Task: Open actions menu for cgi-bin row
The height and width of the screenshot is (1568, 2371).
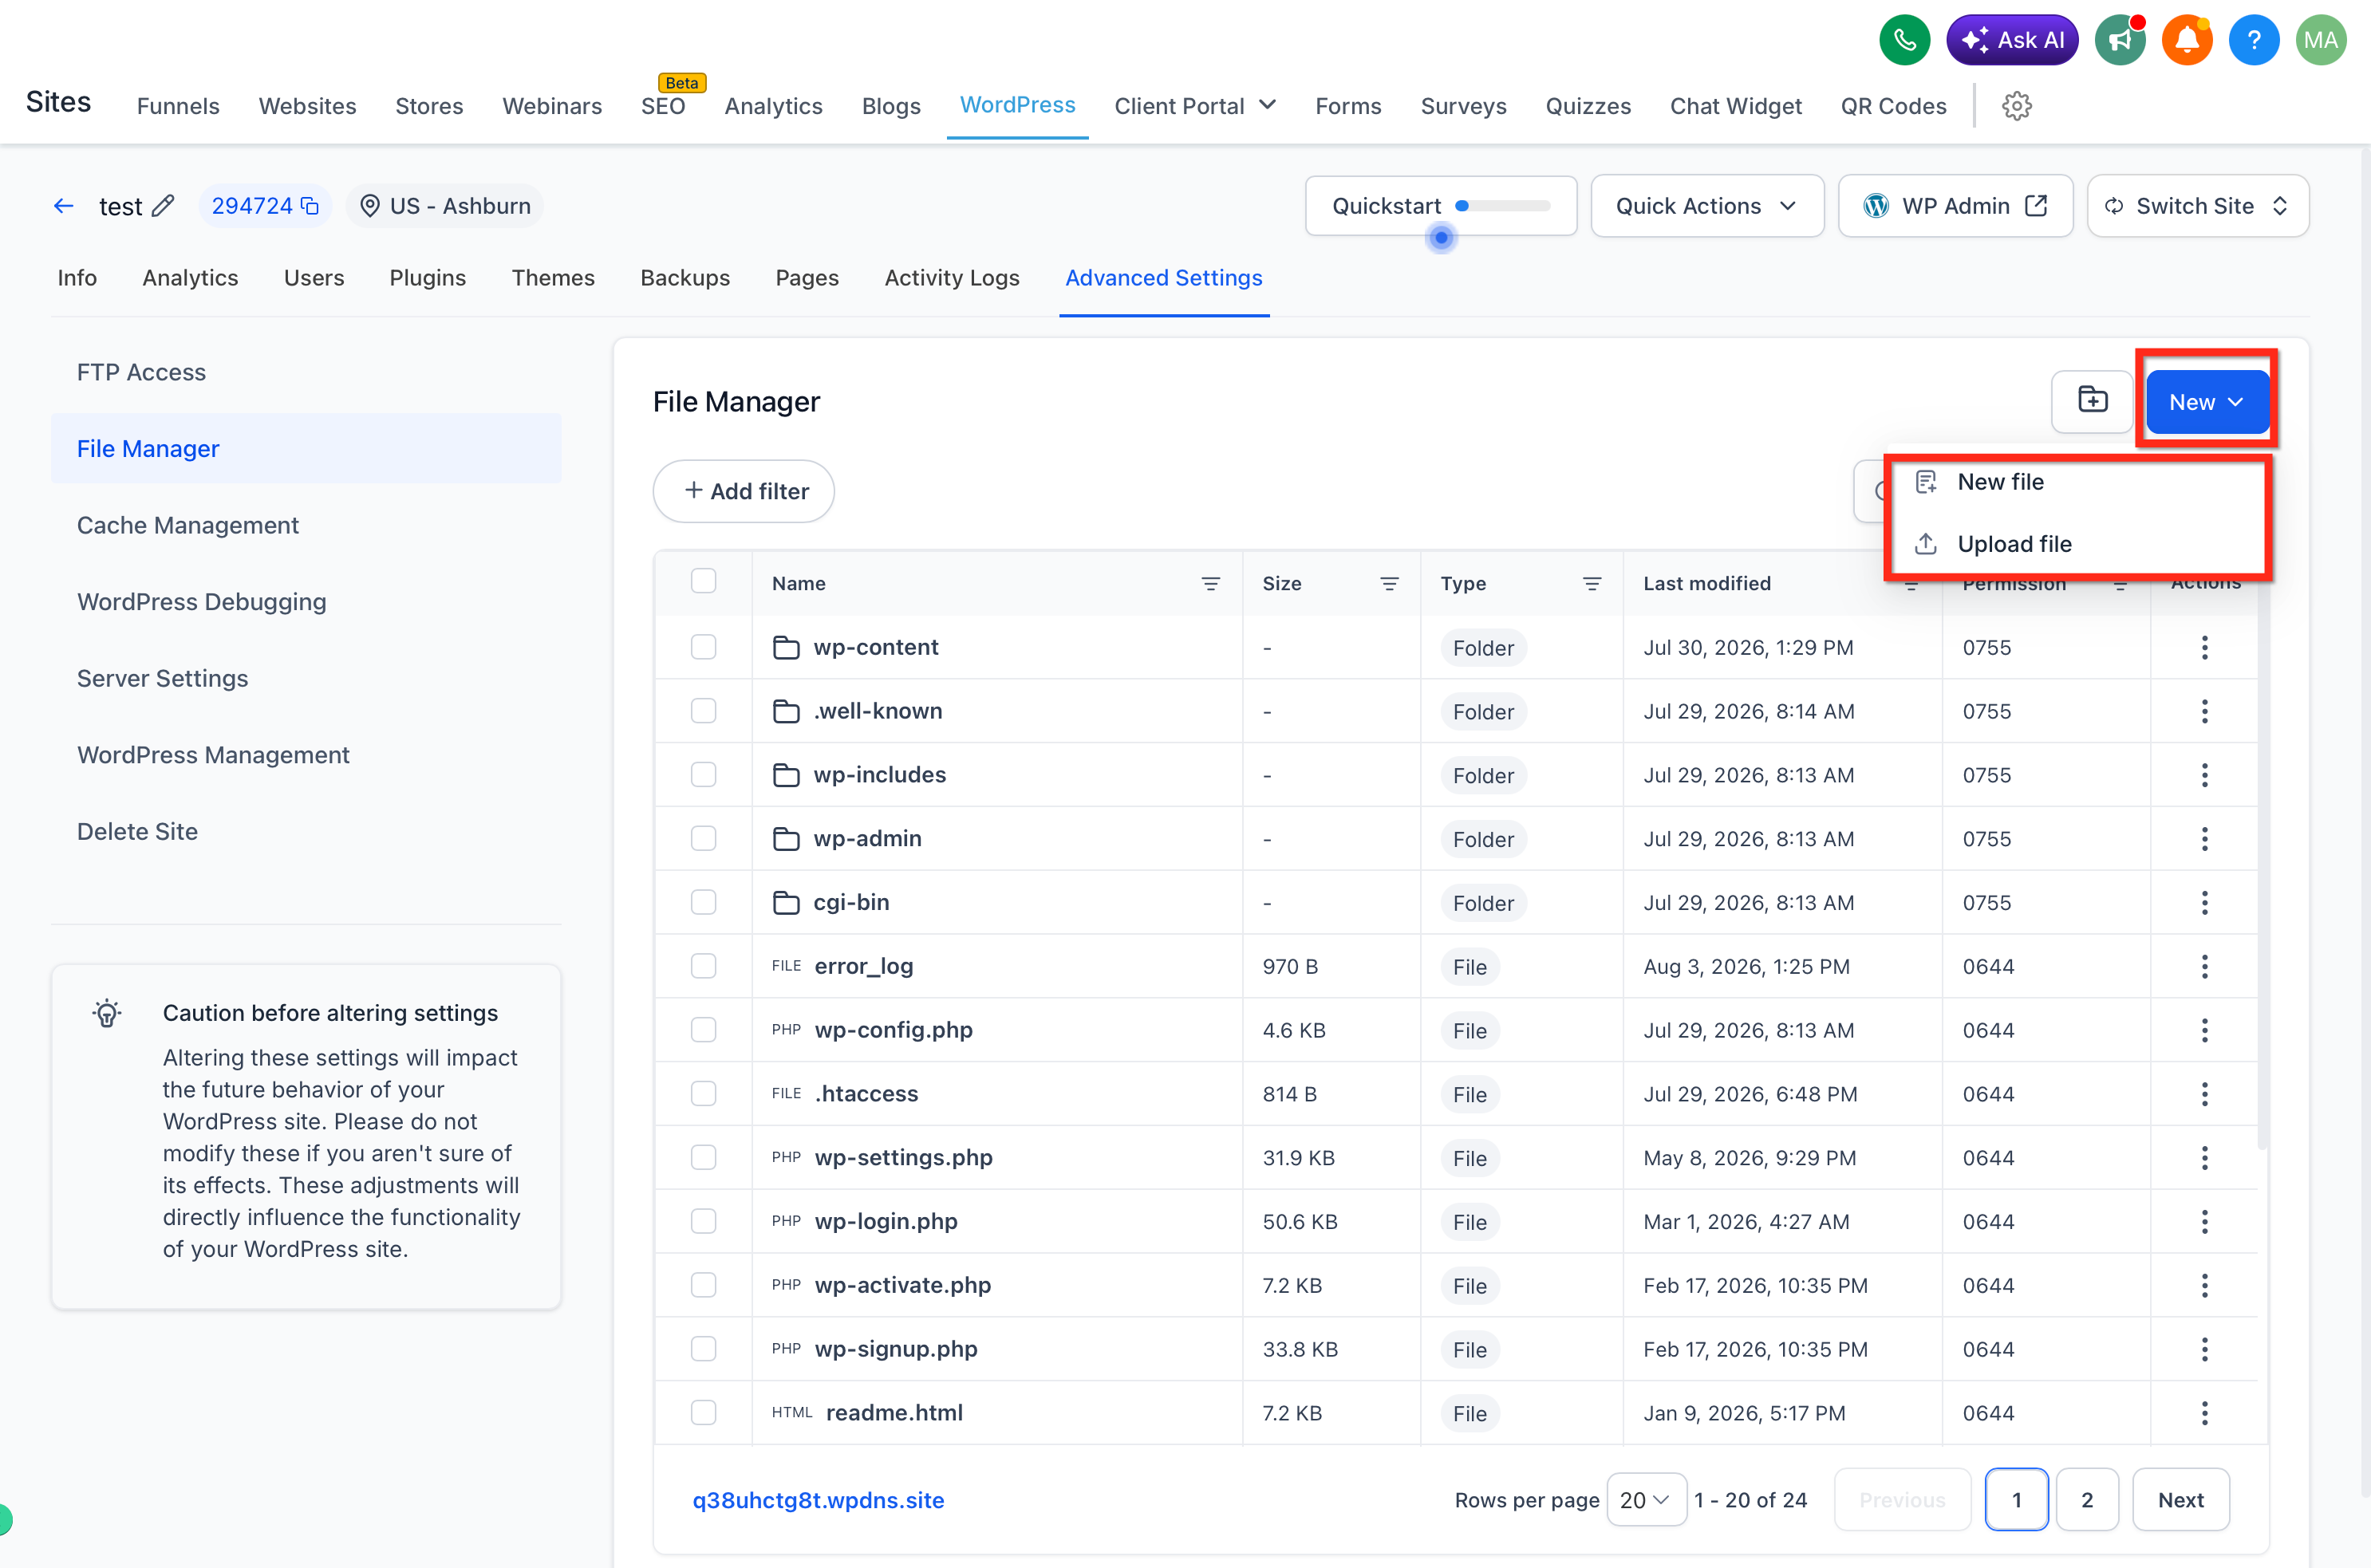Action: pos(2204,903)
